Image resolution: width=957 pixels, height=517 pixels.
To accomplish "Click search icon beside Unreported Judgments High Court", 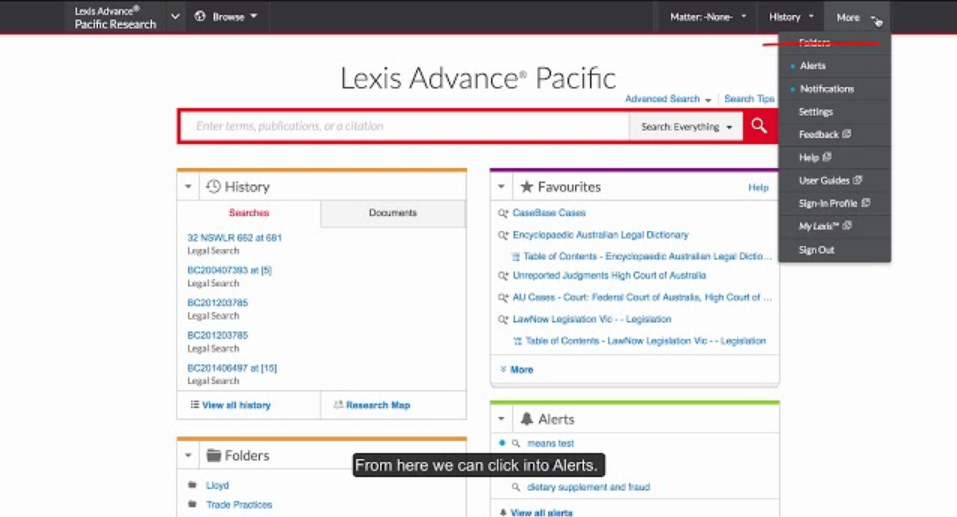I will (x=503, y=276).
